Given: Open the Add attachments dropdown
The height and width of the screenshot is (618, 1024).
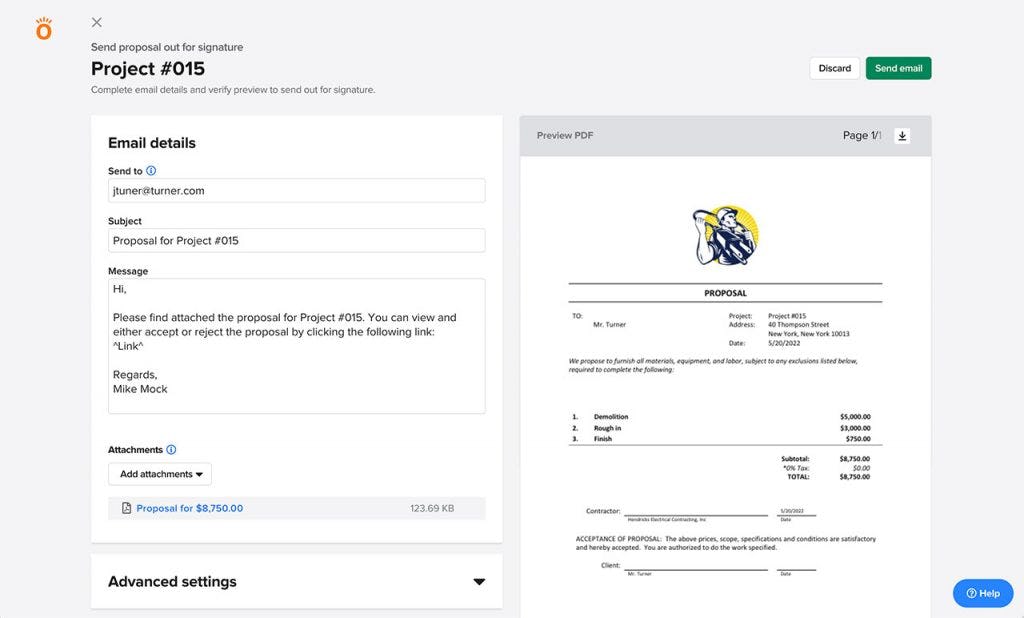Looking at the screenshot, I should click(x=159, y=474).
